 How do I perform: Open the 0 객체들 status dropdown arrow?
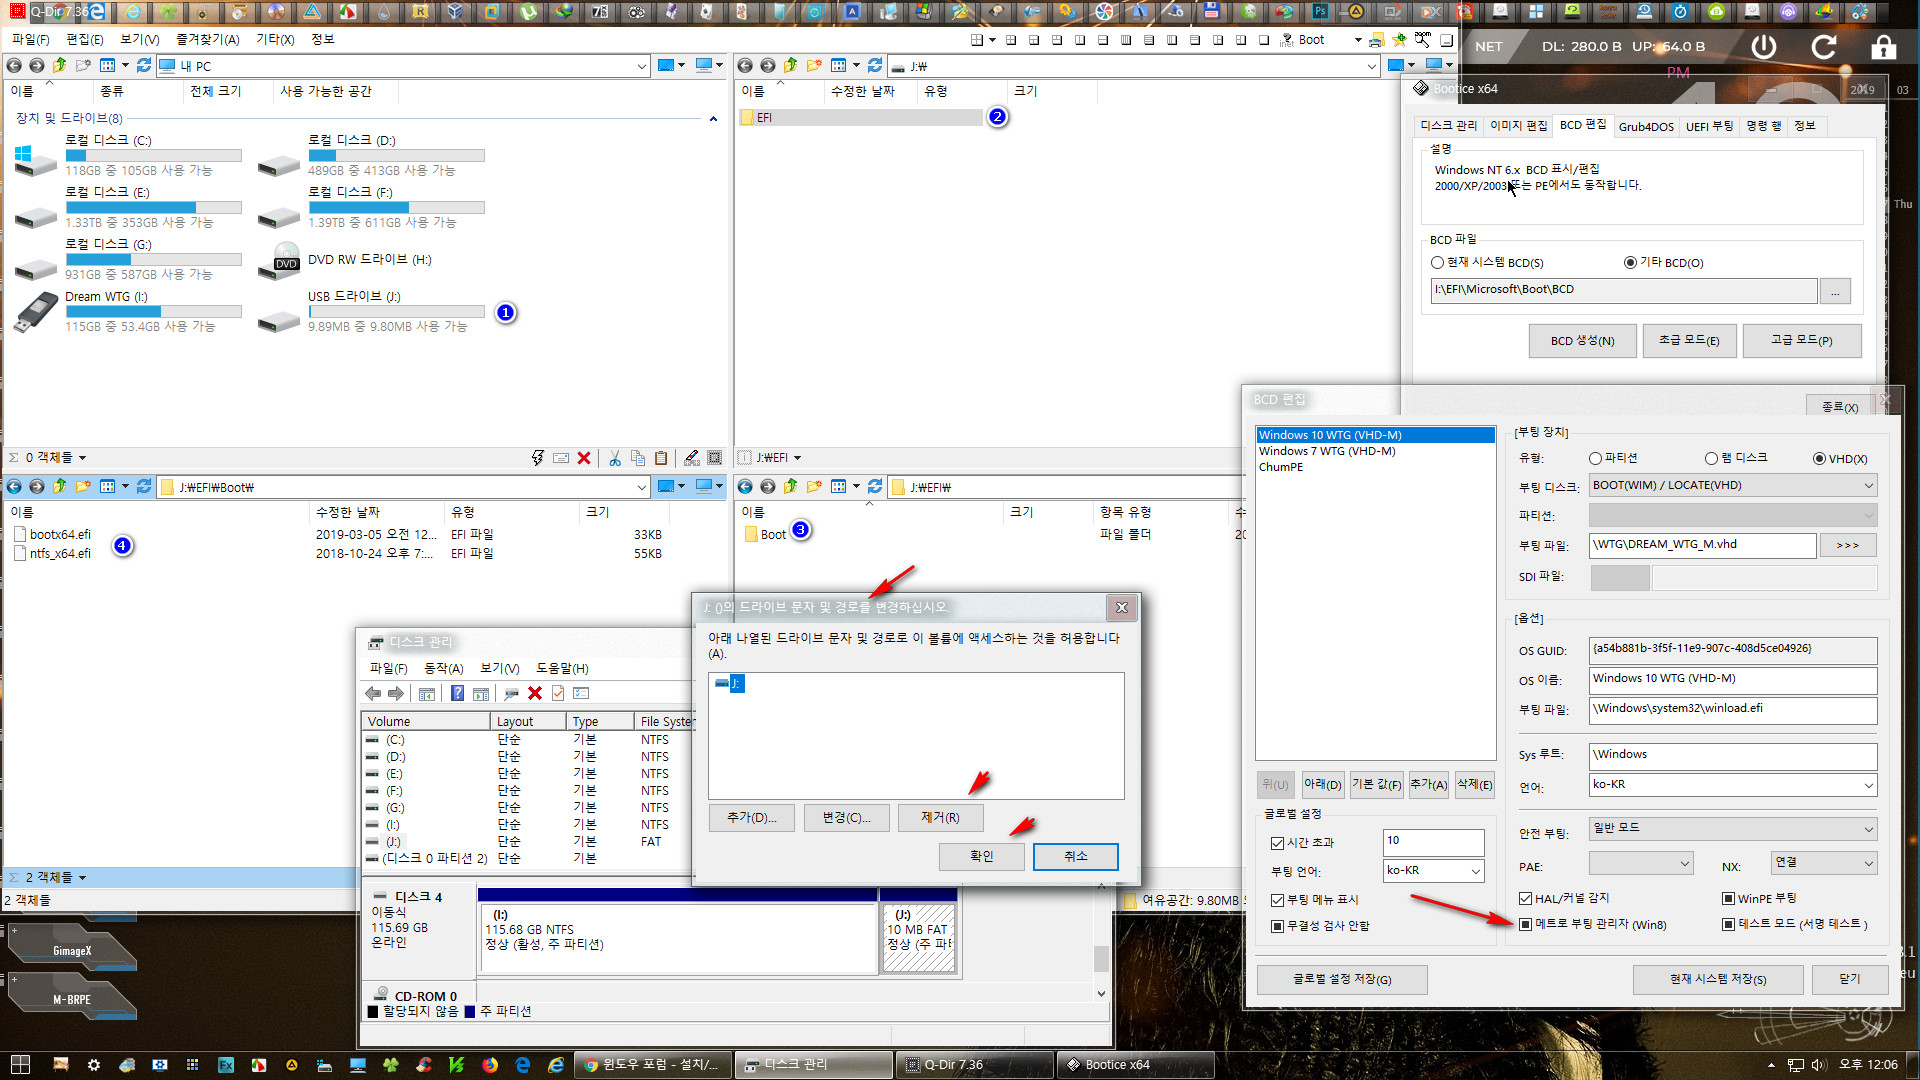pyautogui.click(x=82, y=458)
